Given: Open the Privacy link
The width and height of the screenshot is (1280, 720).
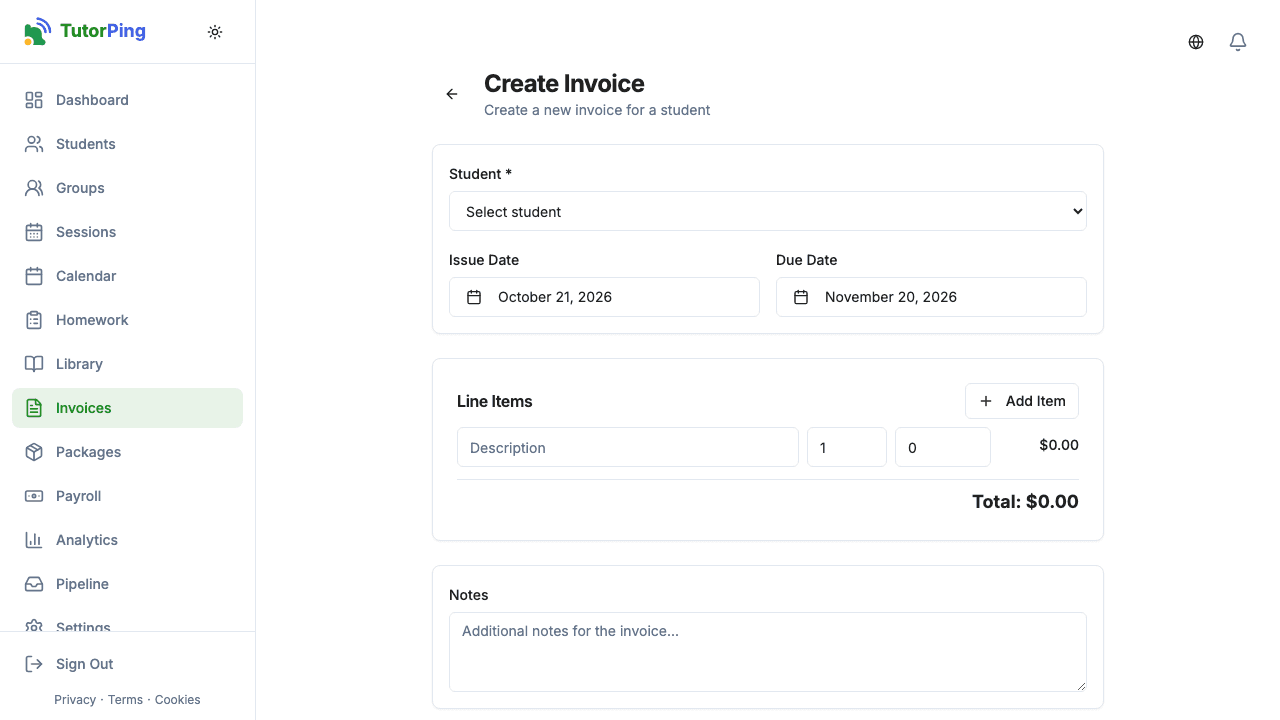Looking at the screenshot, I should tap(75, 700).
